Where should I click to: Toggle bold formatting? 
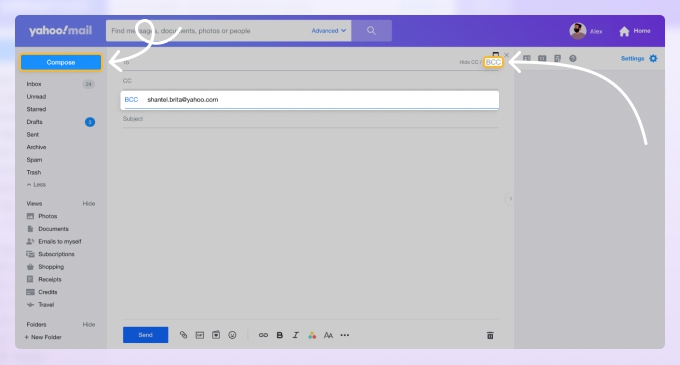pyautogui.click(x=280, y=335)
